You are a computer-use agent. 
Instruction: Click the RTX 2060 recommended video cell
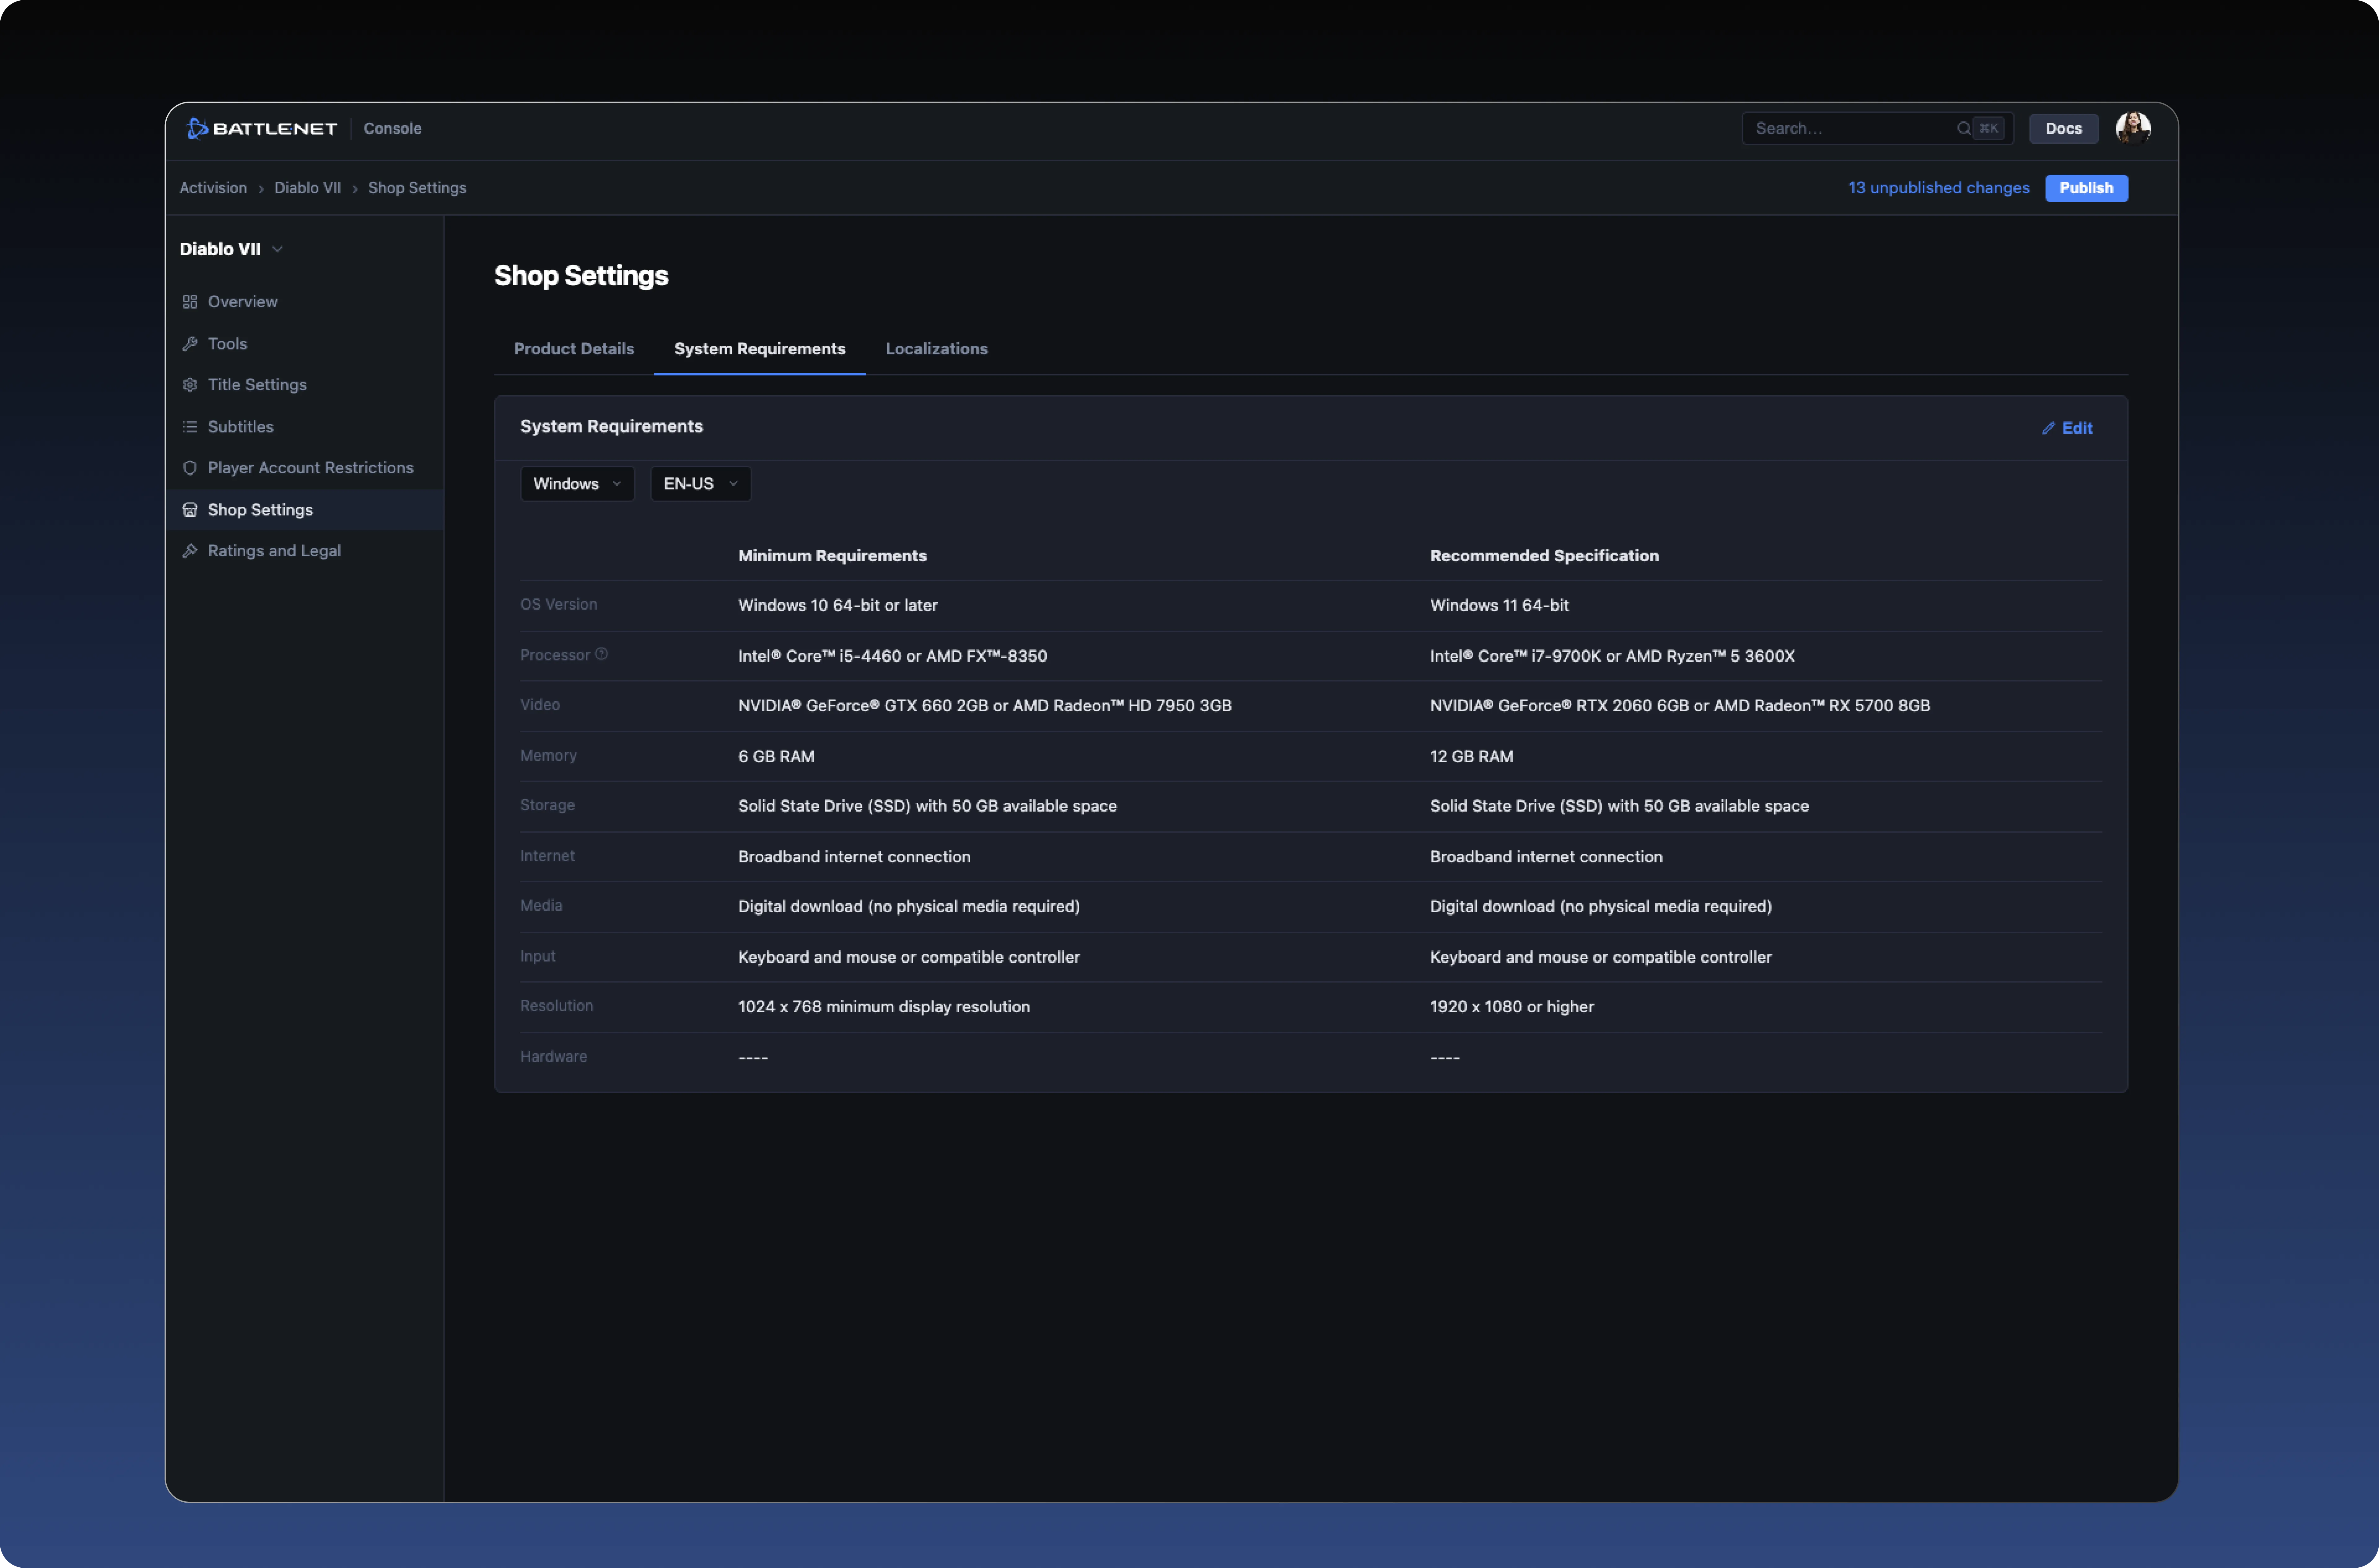coord(1680,706)
